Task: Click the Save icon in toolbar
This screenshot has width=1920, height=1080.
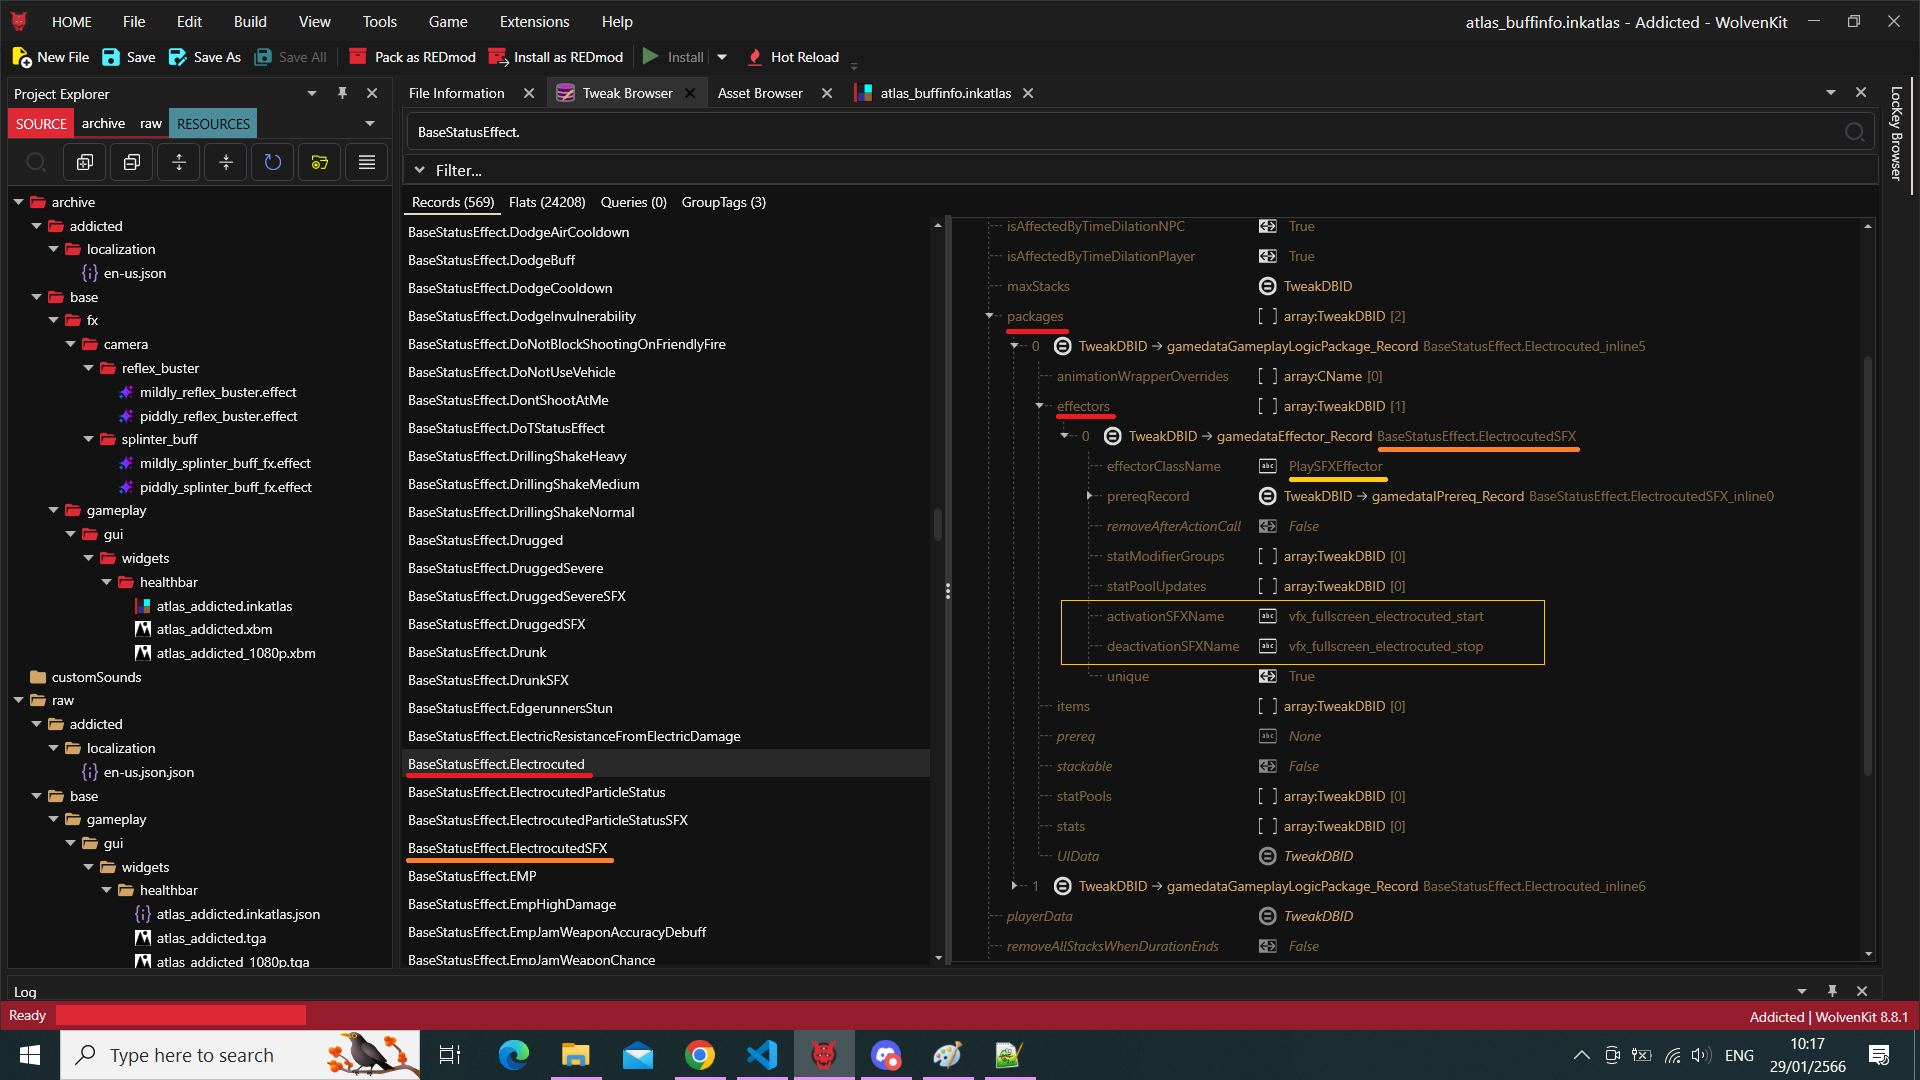Action: coord(111,57)
